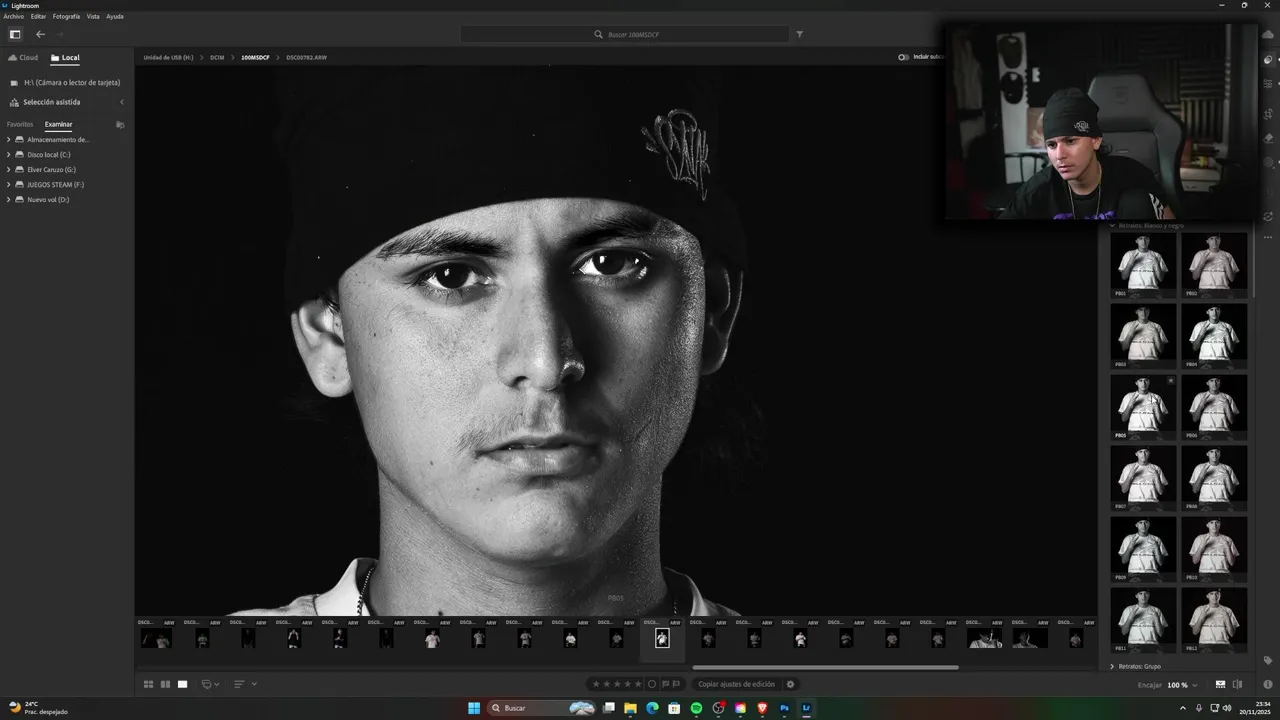Click Copiar ajustes de edición
This screenshot has width=1280, height=720.
pyautogui.click(x=736, y=684)
